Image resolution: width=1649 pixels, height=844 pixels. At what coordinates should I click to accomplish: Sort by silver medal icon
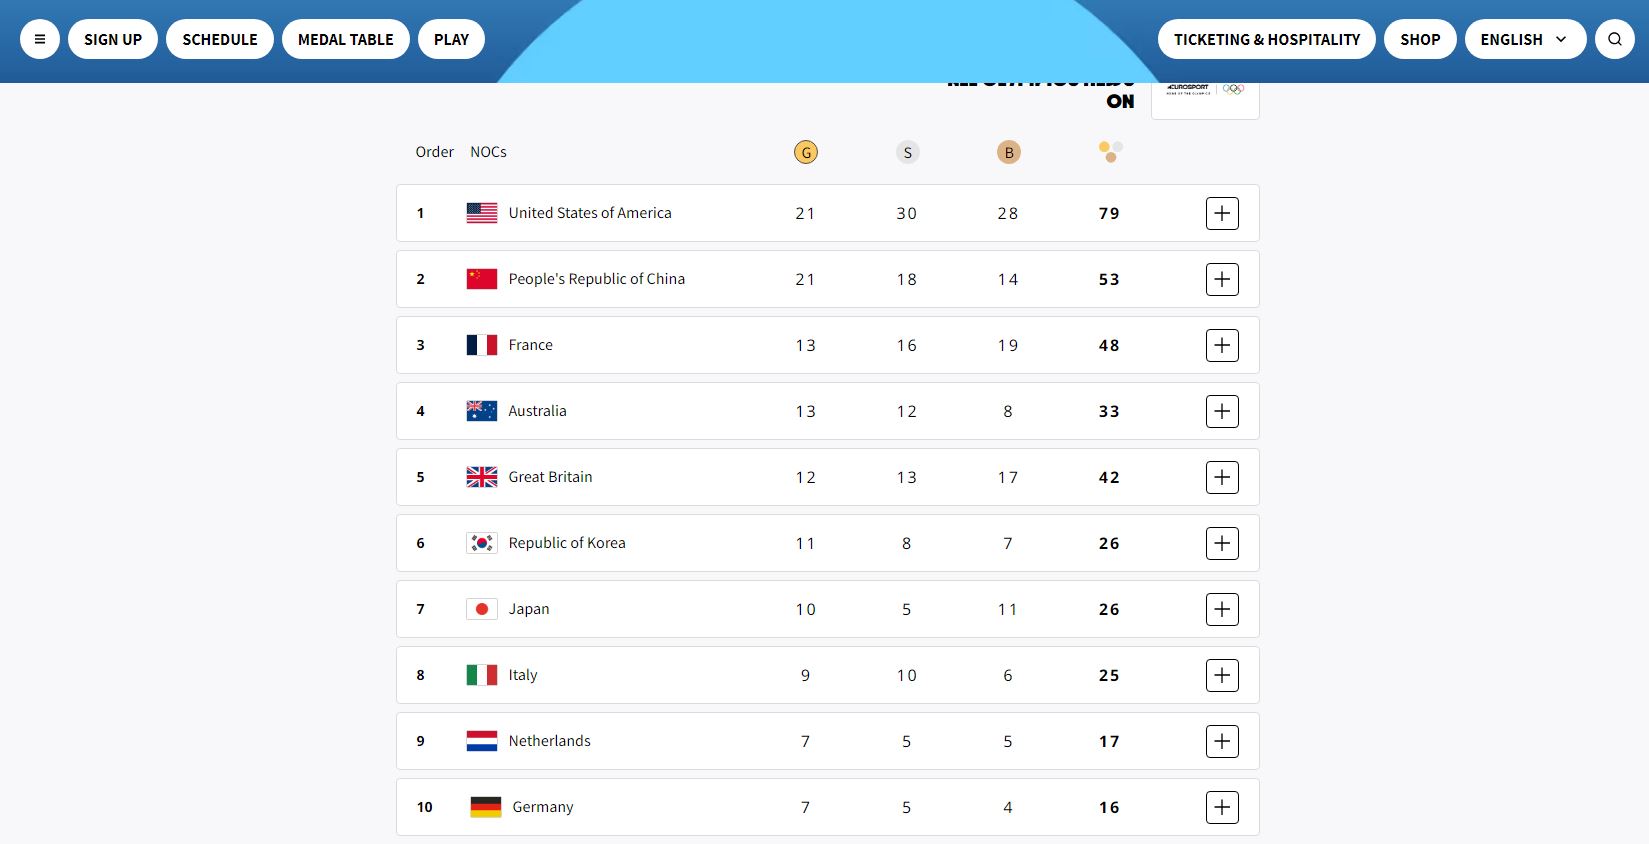(x=907, y=152)
